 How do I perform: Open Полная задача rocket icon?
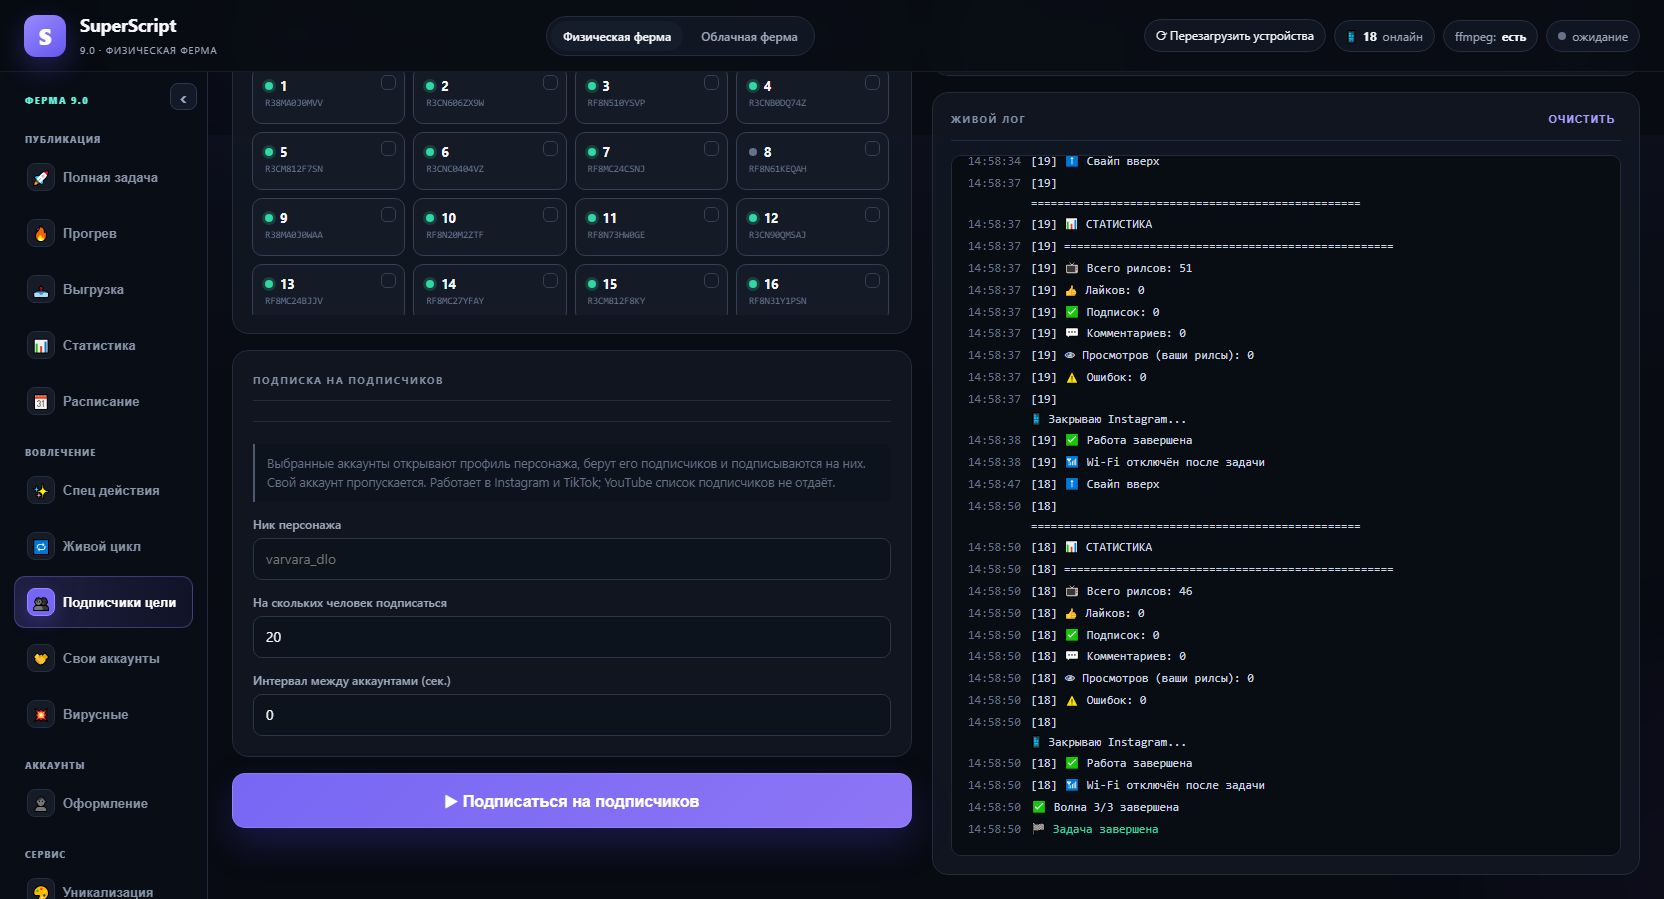pyautogui.click(x=41, y=178)
